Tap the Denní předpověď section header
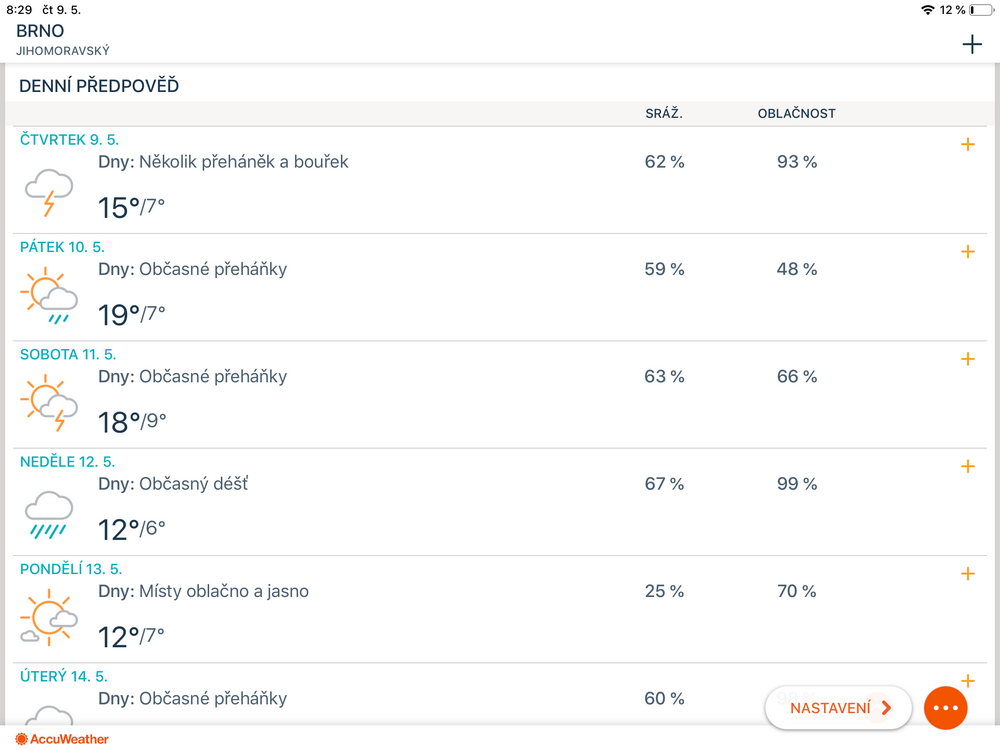The image size is (1000, 750). tap(99, 86)
